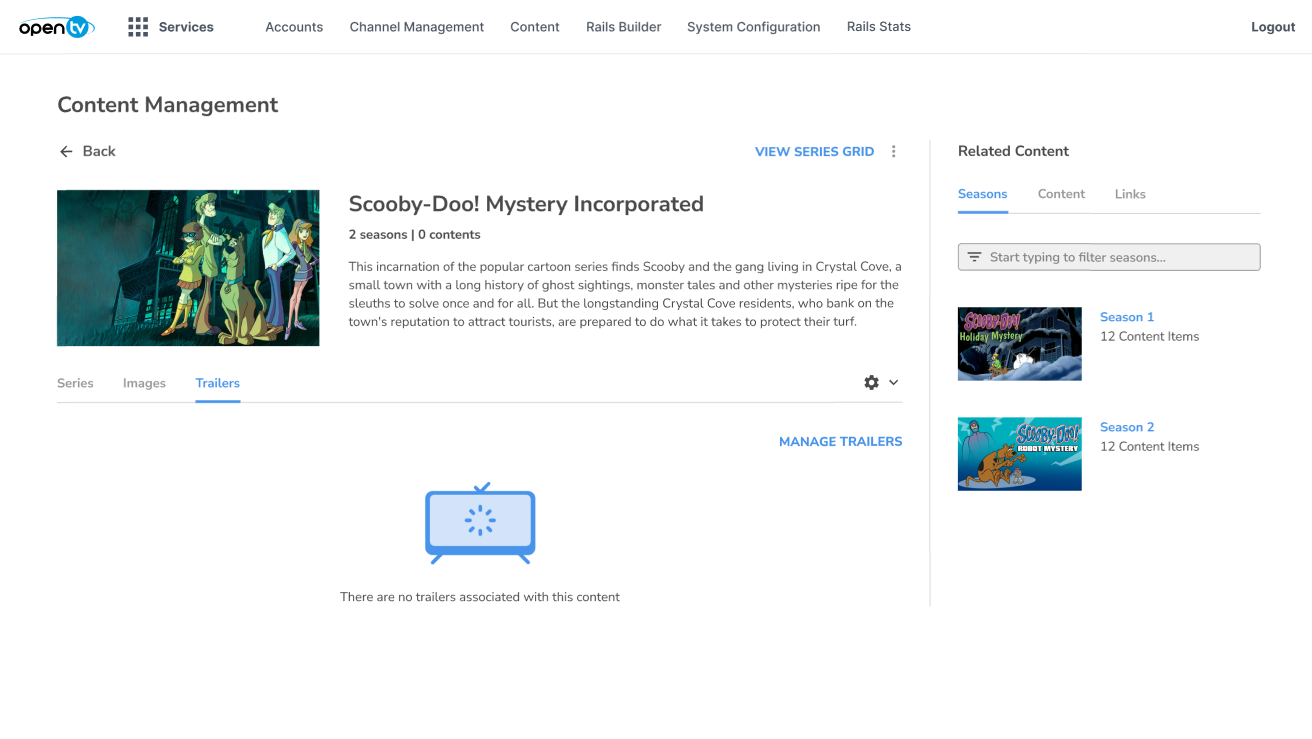Click the OpenTV logo
Image resolution: width=1312 pixels, height=739 pixels.
point(57,27)
